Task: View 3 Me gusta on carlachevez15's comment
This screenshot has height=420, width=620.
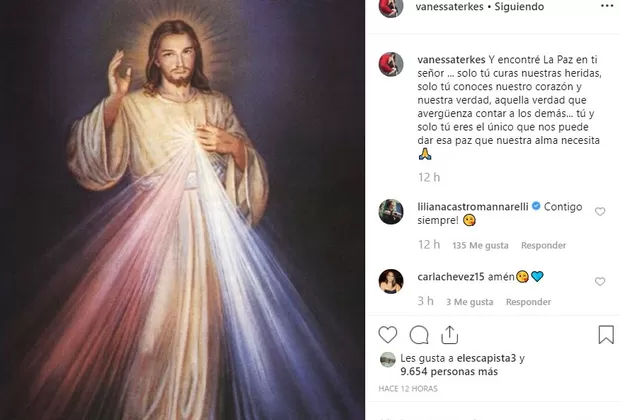Action: point(470,302)
